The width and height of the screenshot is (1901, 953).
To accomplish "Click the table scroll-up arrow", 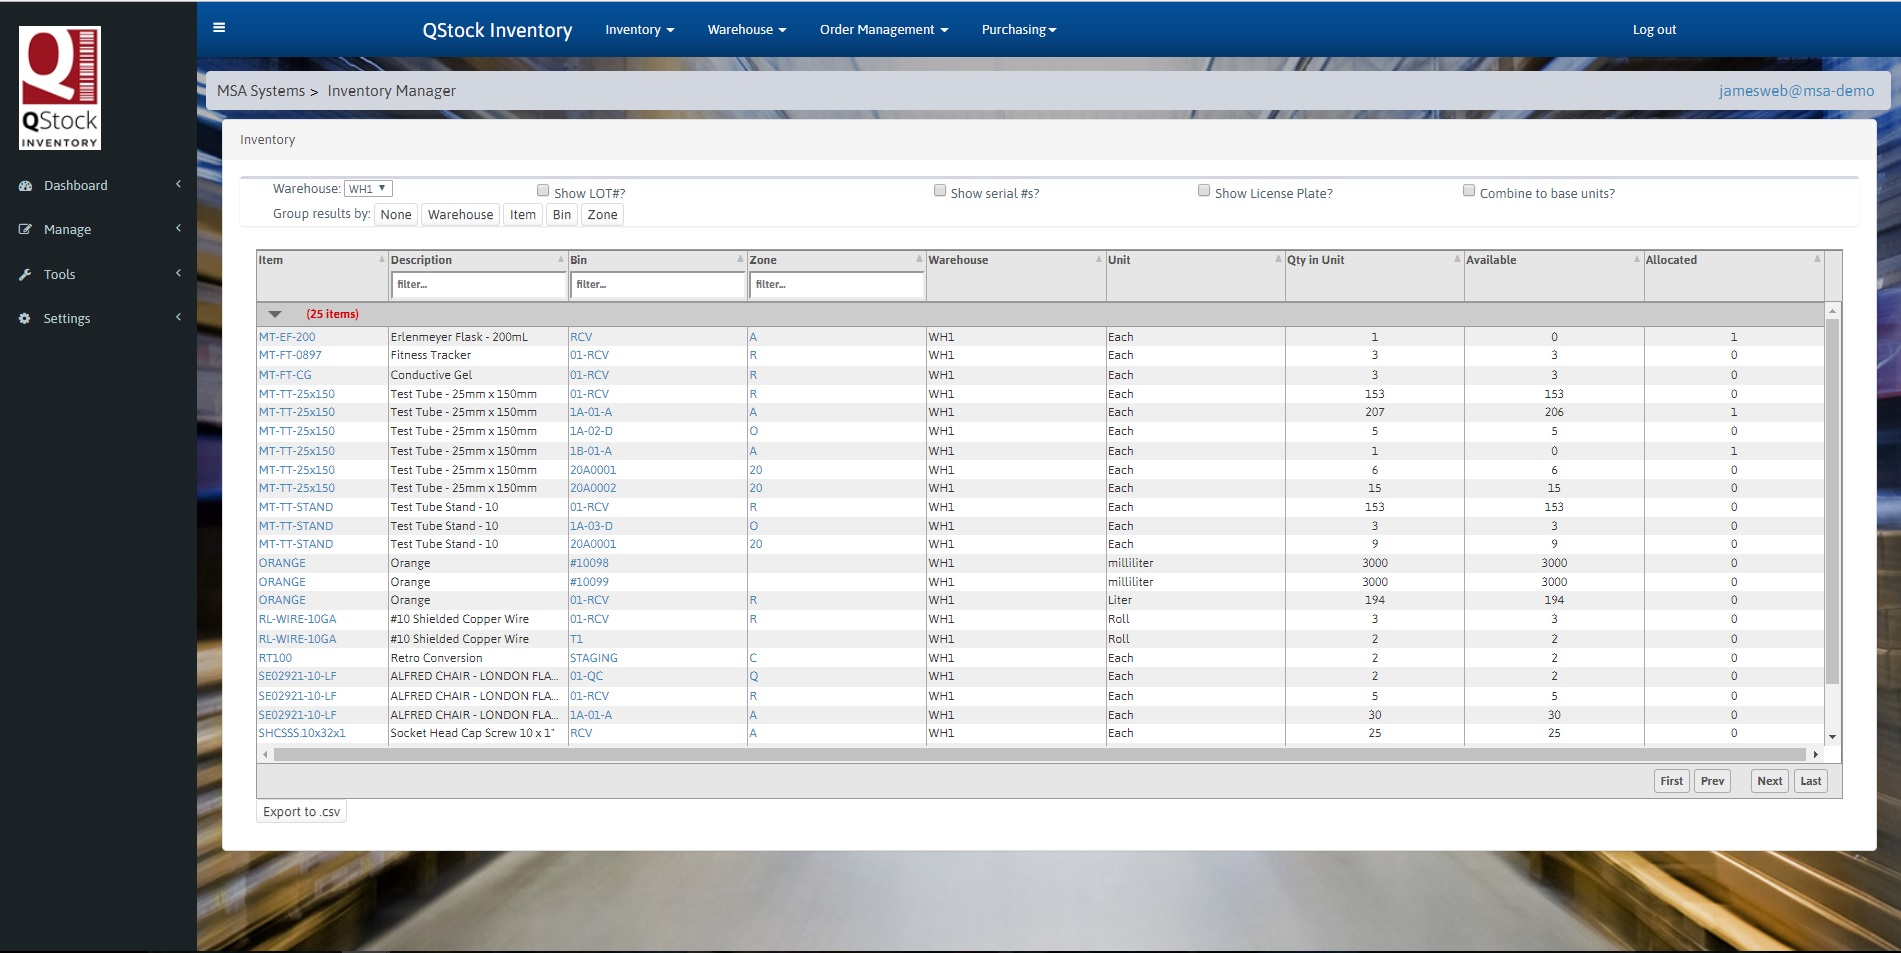I will (x=1832, y=311).
